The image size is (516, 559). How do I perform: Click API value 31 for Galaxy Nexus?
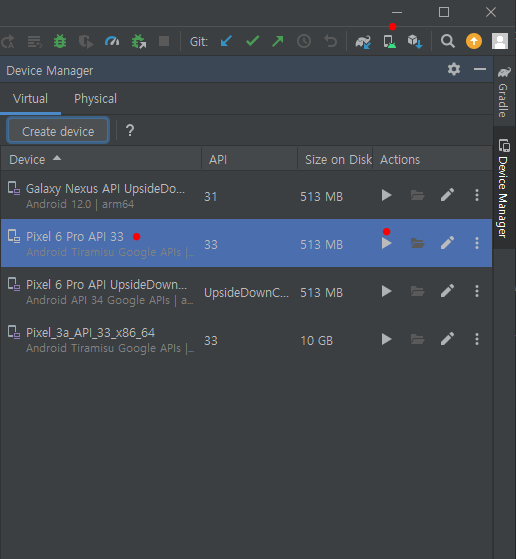210,196
